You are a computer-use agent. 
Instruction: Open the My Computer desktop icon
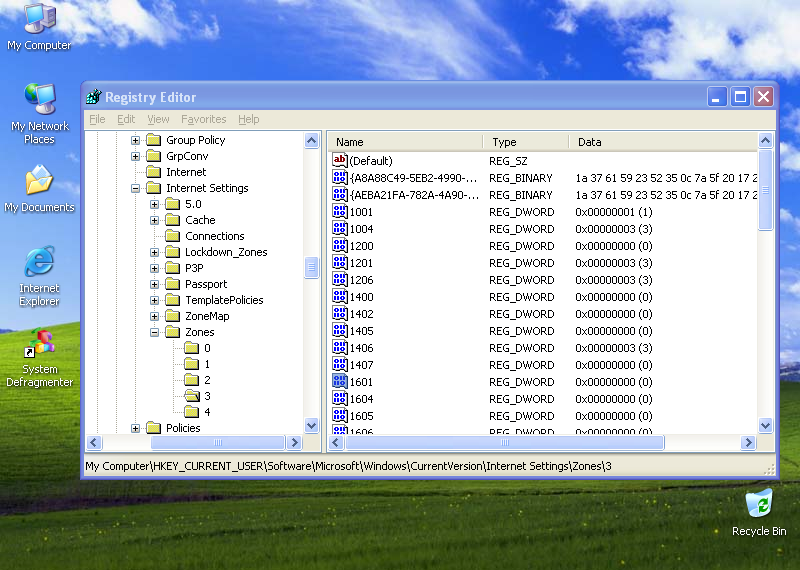pyautogui.click(x=39, y=27)
